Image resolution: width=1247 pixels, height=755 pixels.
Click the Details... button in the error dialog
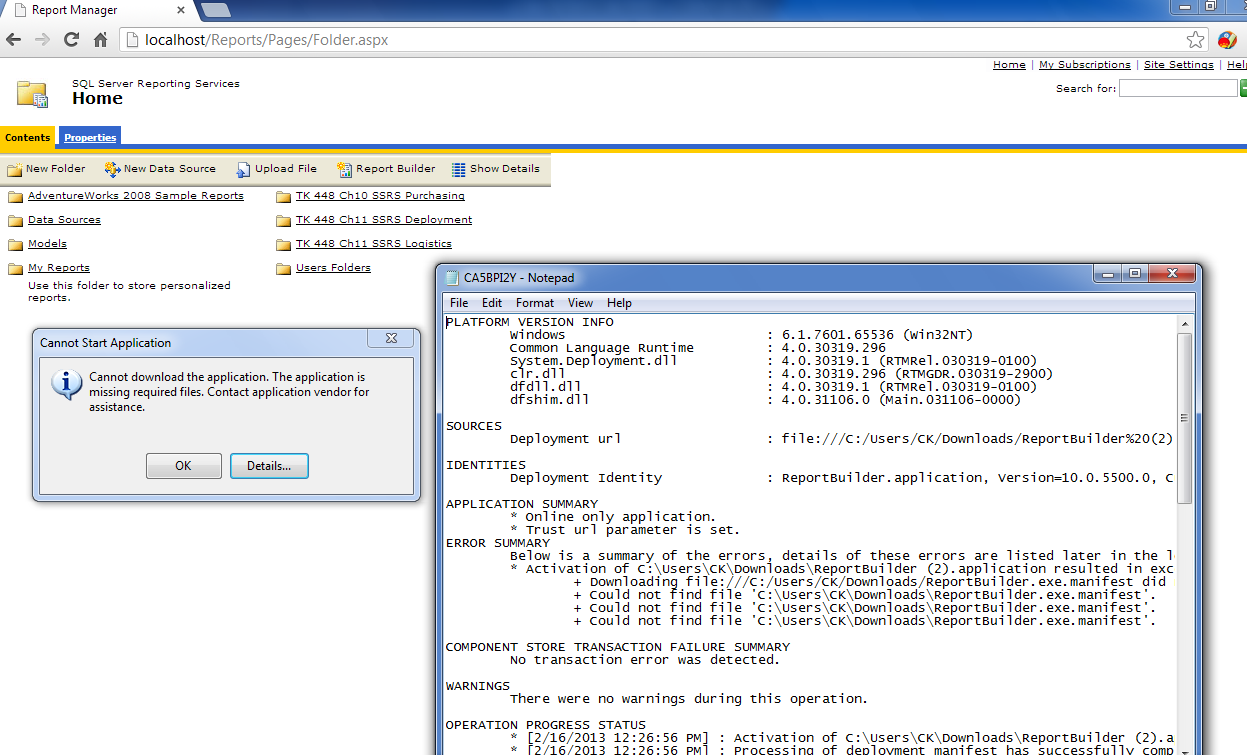click(x=269, y=465)
